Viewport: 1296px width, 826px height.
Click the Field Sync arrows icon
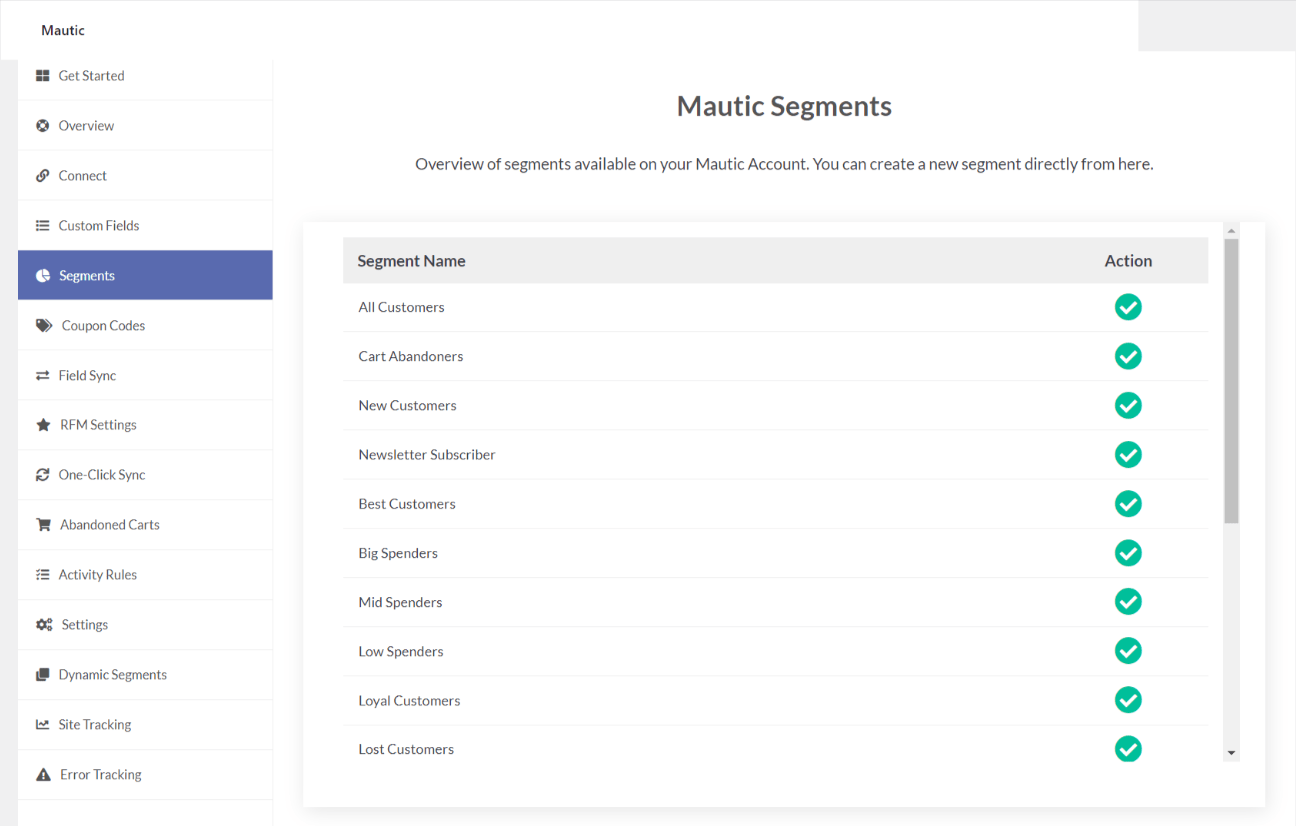click(x=42, y=375)
